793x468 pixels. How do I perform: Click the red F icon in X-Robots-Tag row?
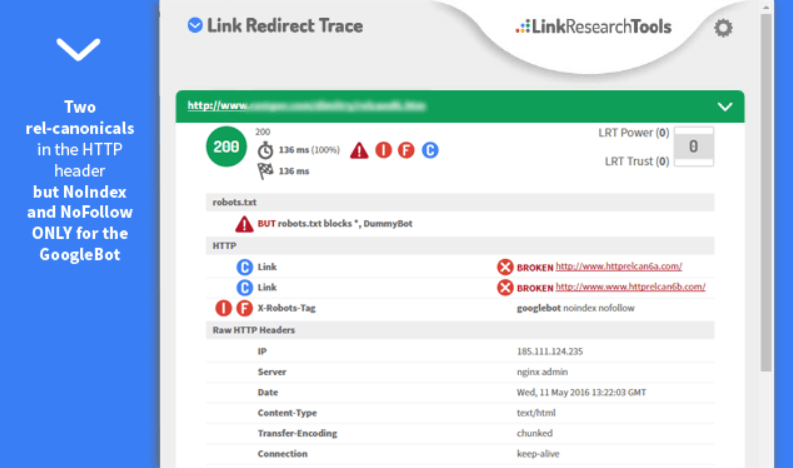click(244, 308)
